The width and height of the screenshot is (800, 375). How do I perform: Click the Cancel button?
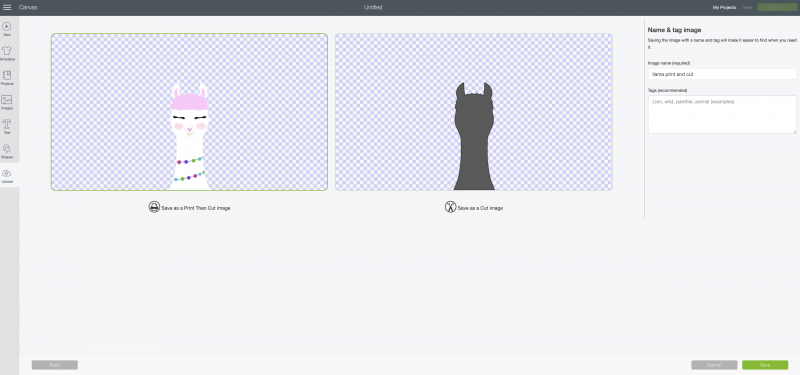[714, 365]
